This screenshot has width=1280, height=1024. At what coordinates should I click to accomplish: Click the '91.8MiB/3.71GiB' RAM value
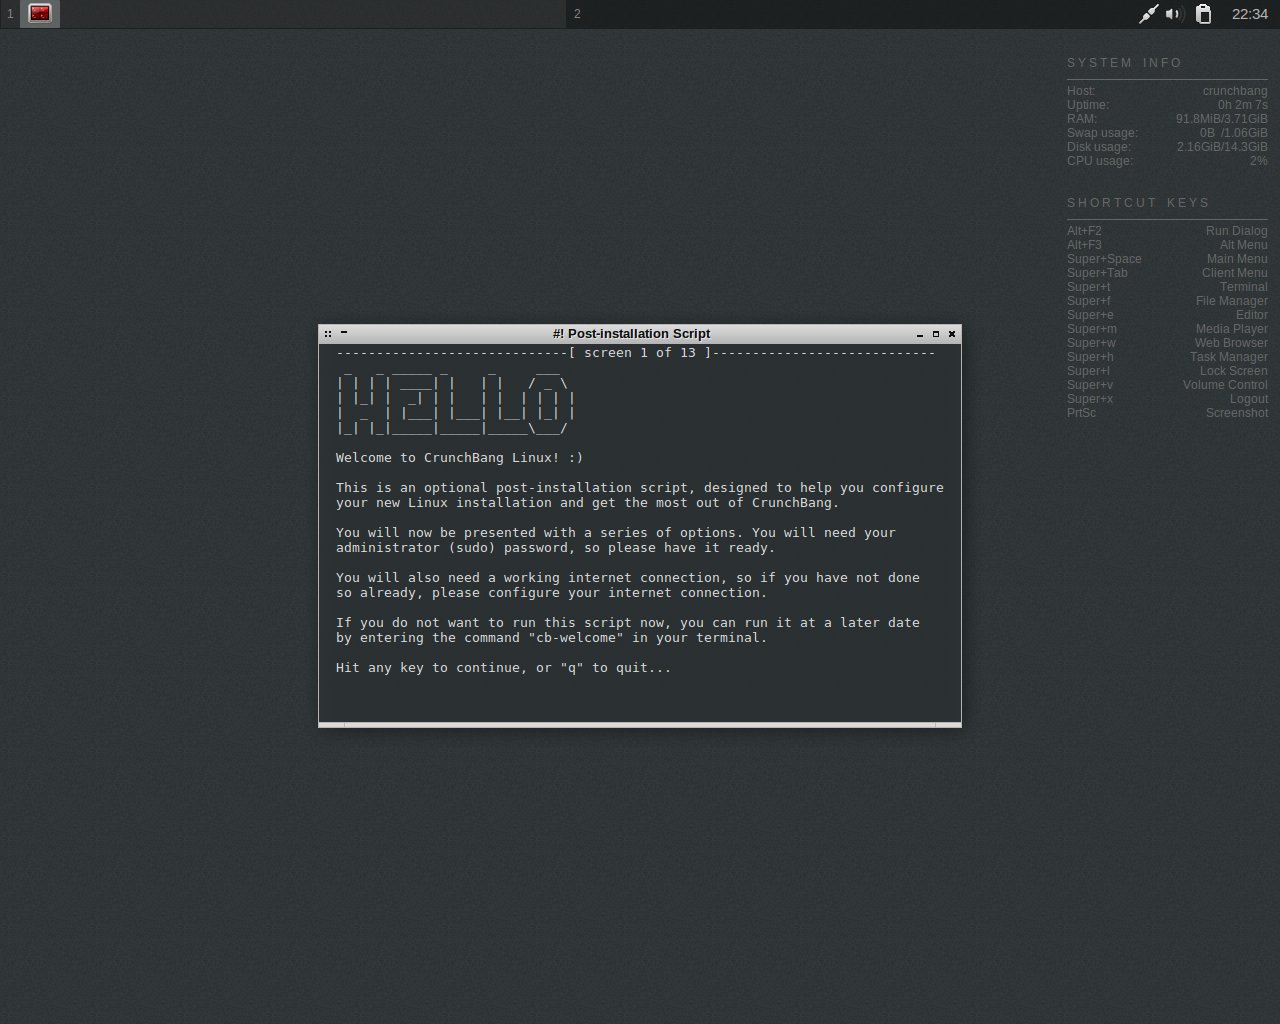1222,119
